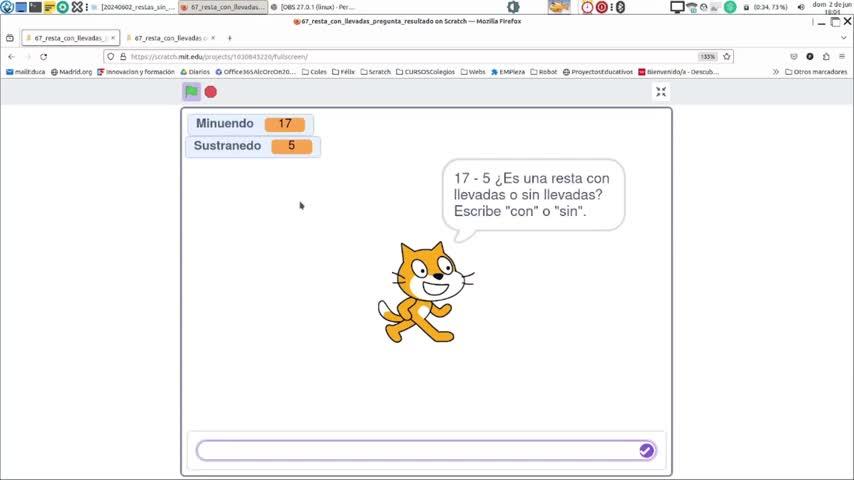
Task: Expand the list-all-tabs chevron
Action: (x=844, y=38)
